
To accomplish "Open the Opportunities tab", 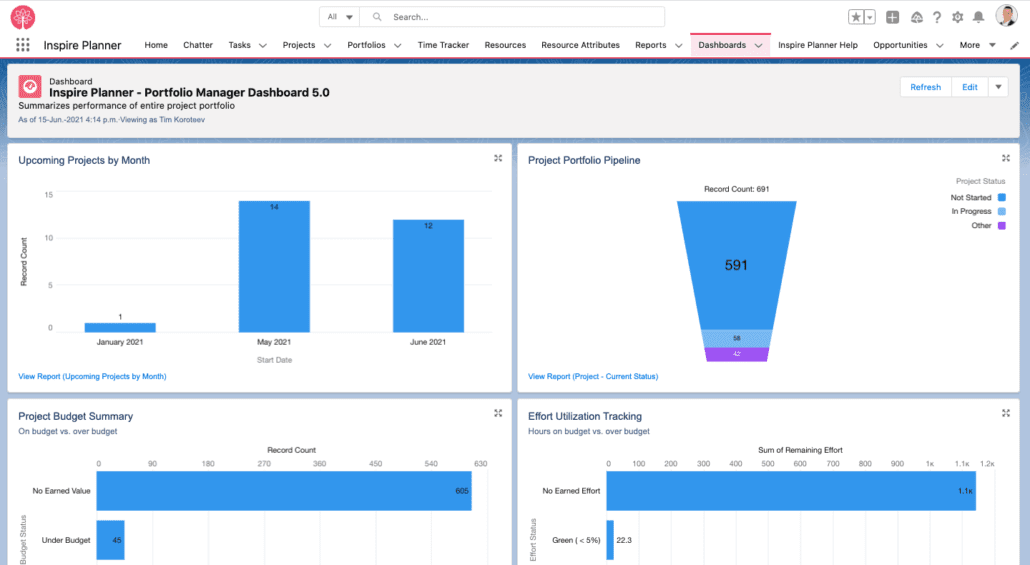I will pos(900,45).
